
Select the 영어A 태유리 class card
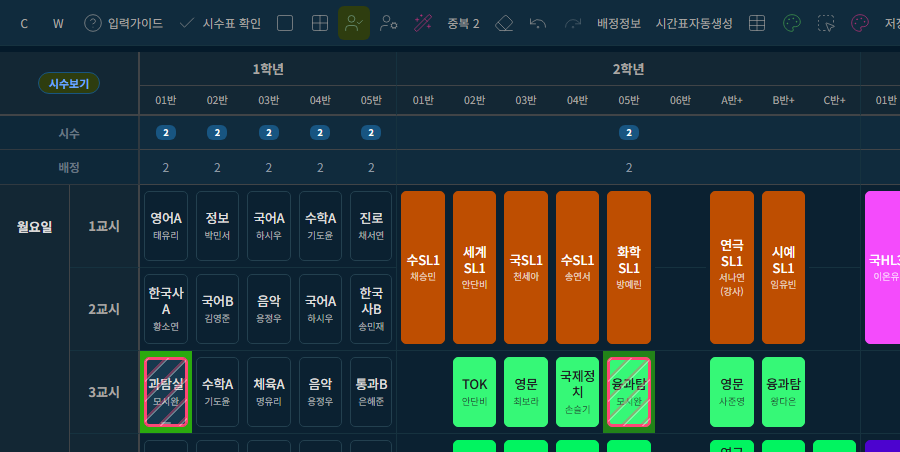point(166,226)
